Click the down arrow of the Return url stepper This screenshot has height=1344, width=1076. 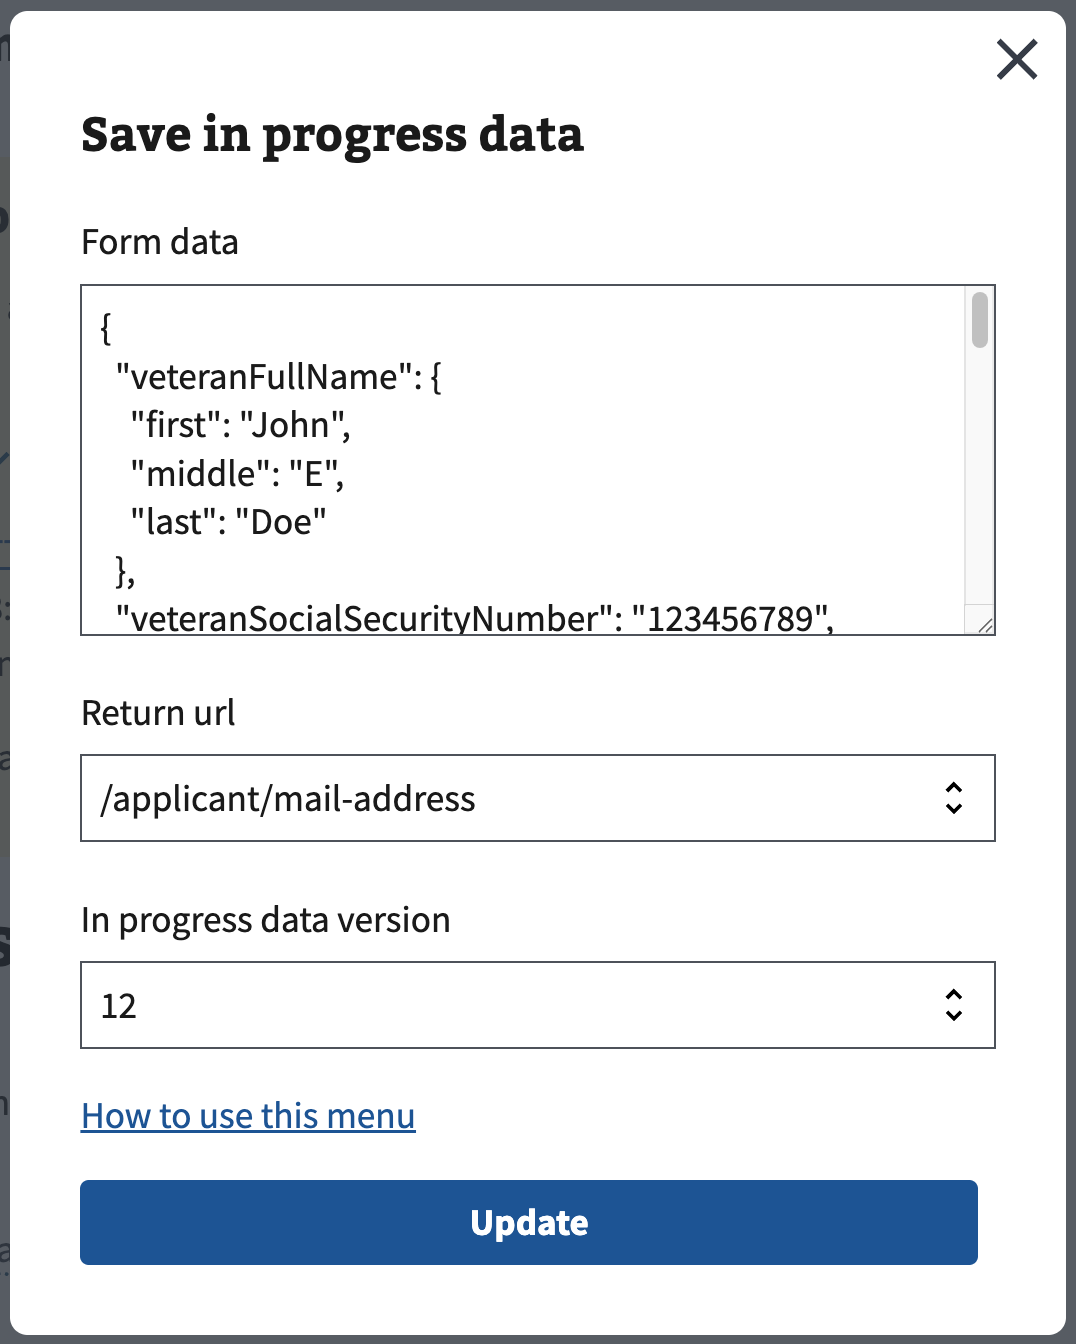[x=954, y=807]
